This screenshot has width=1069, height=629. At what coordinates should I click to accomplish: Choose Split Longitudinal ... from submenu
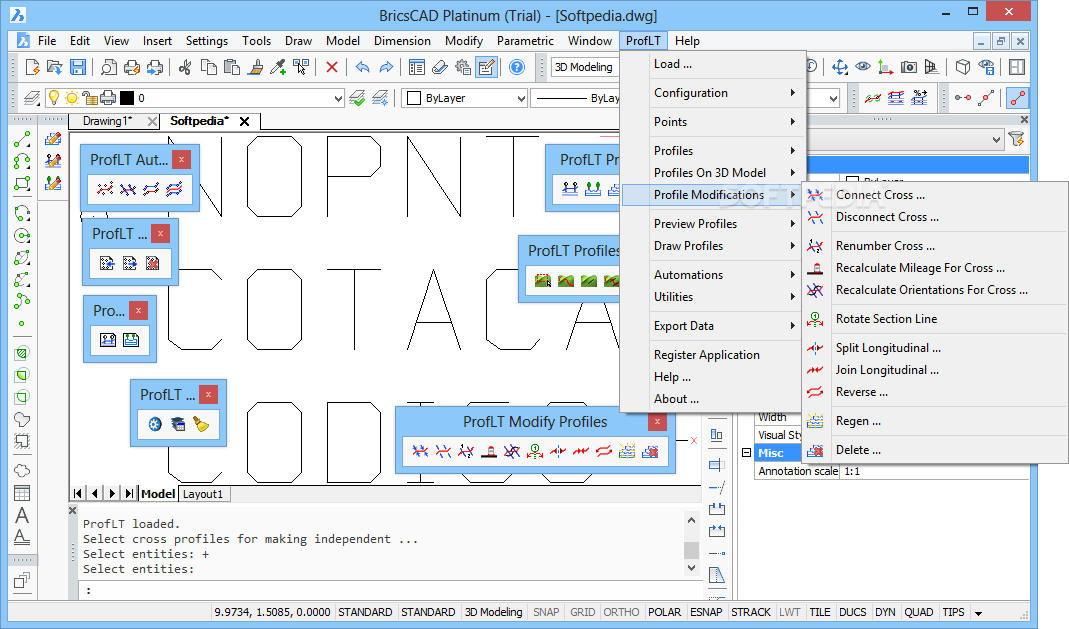pyautogui.click(x=888, y=348)
